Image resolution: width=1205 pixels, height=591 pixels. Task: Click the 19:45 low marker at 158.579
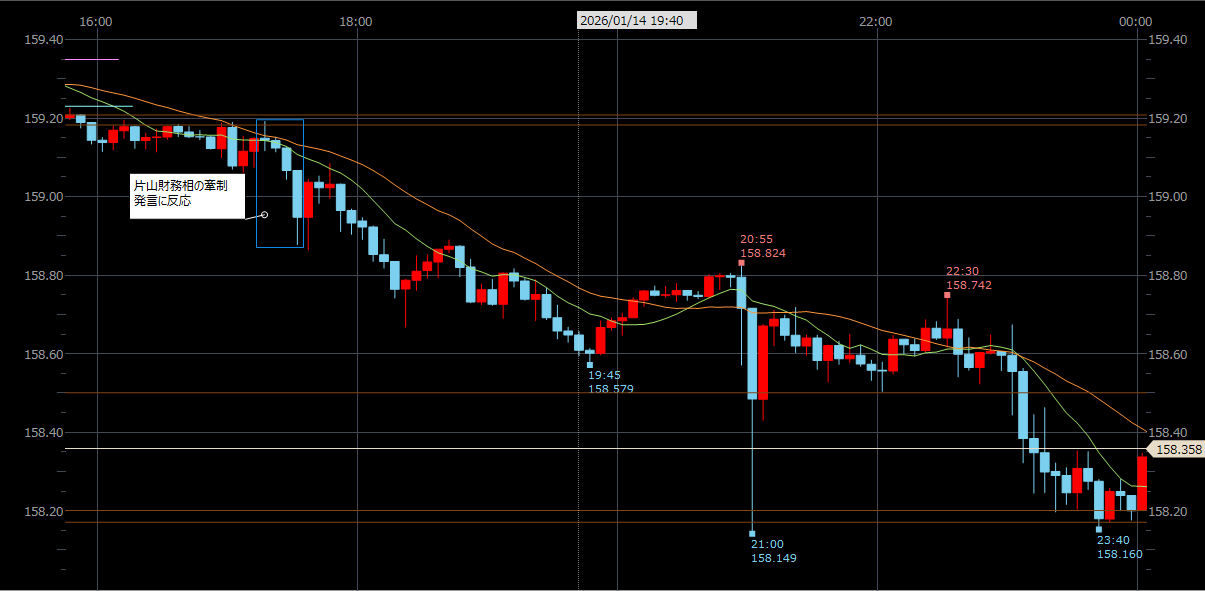[590, 365]
